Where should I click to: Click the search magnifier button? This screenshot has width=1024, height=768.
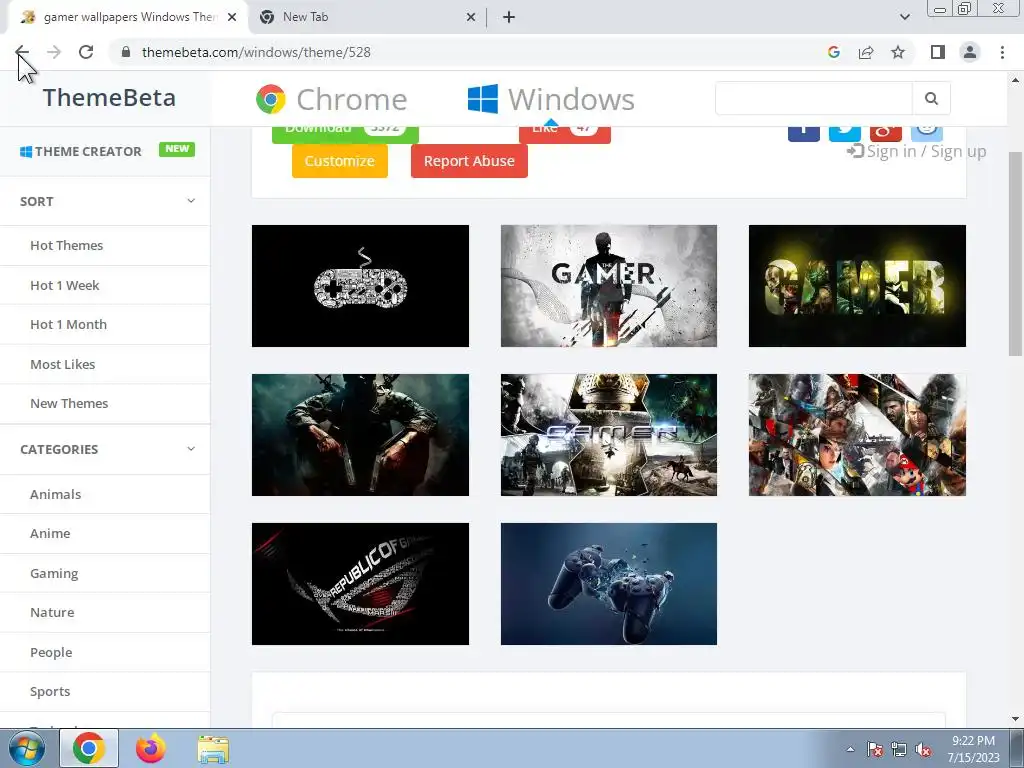[931, 99]
